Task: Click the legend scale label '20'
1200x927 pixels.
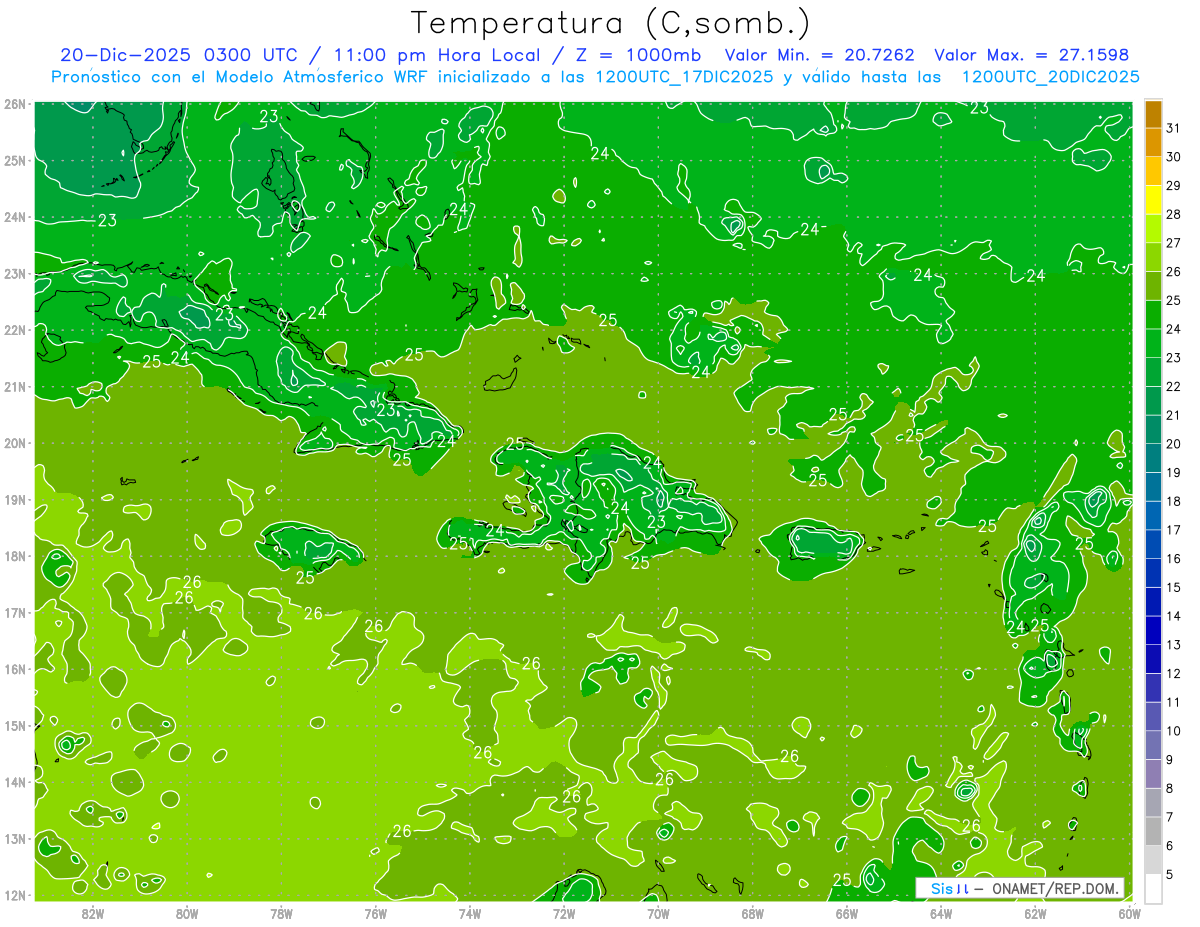Action: [1173, 443]
